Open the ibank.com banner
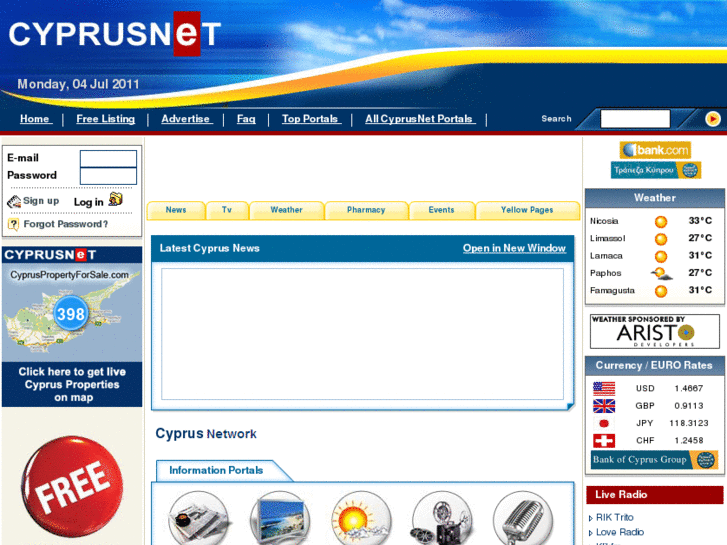727x545 pixels. (655, 150)
